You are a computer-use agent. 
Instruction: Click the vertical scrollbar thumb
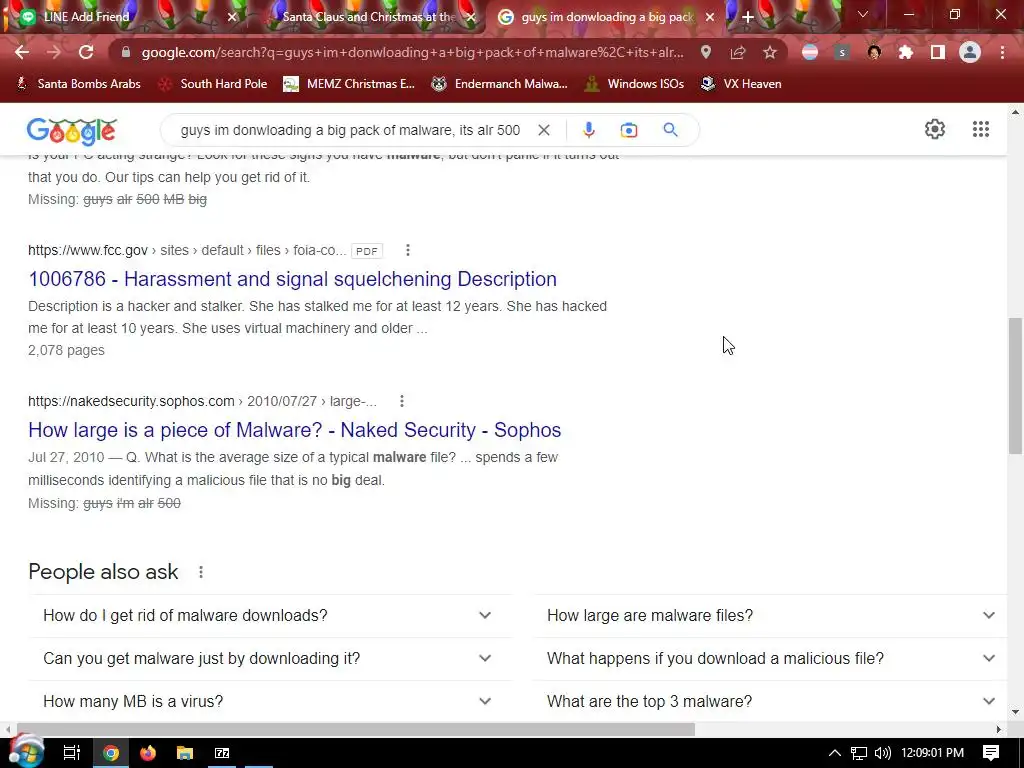[x=1015, y=385]
